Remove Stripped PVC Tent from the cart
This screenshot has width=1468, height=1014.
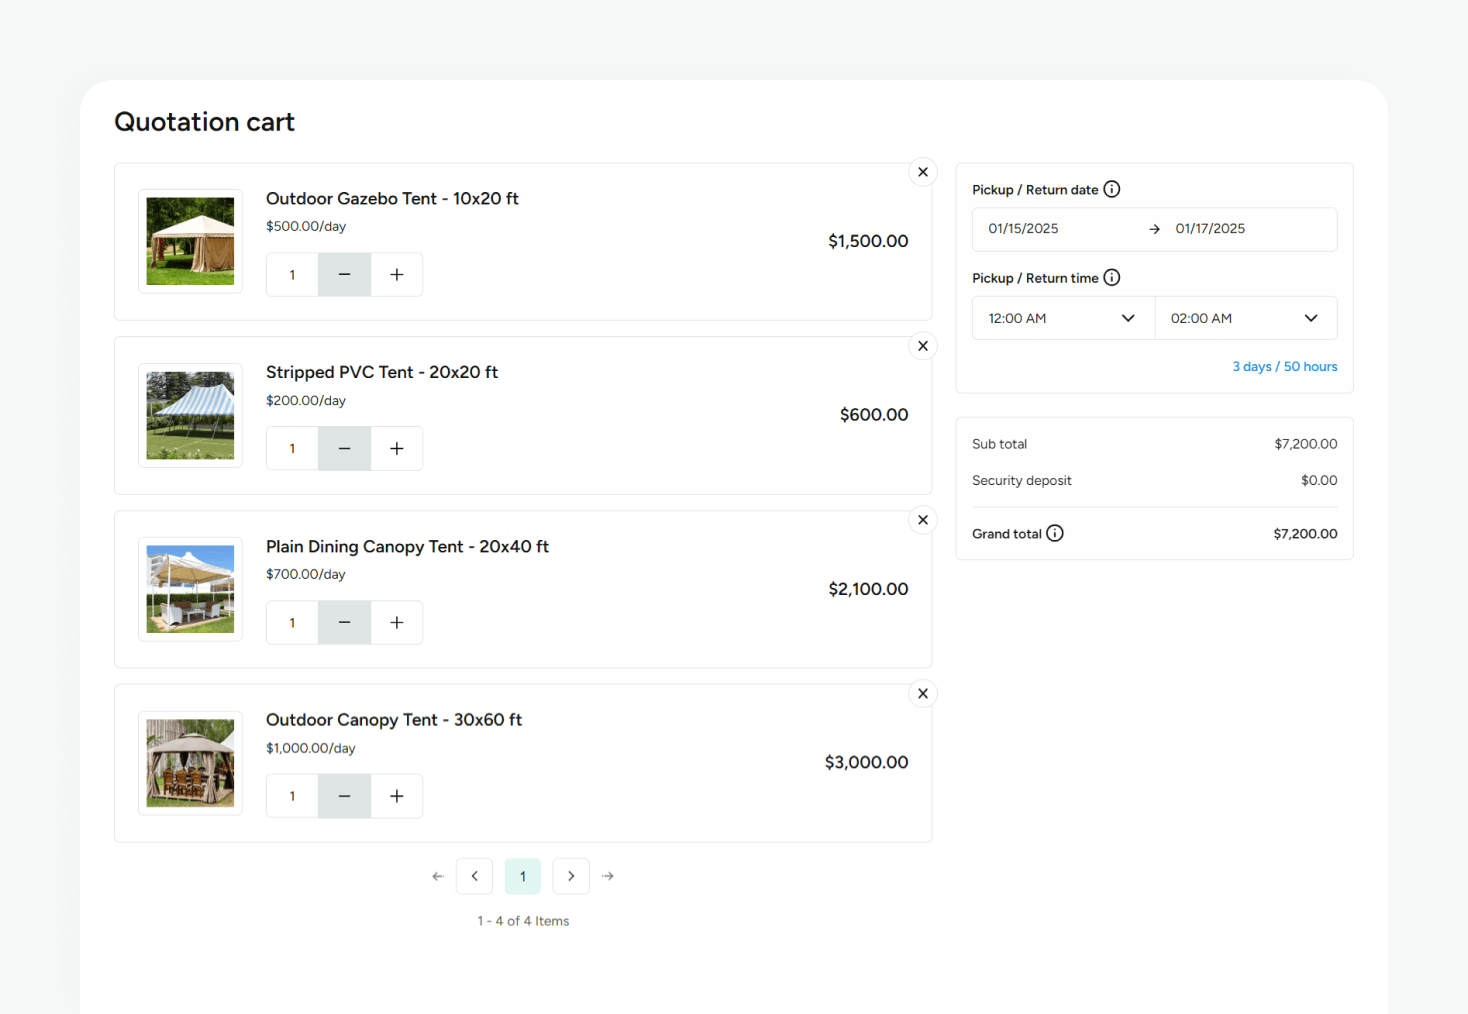[923, 346]
